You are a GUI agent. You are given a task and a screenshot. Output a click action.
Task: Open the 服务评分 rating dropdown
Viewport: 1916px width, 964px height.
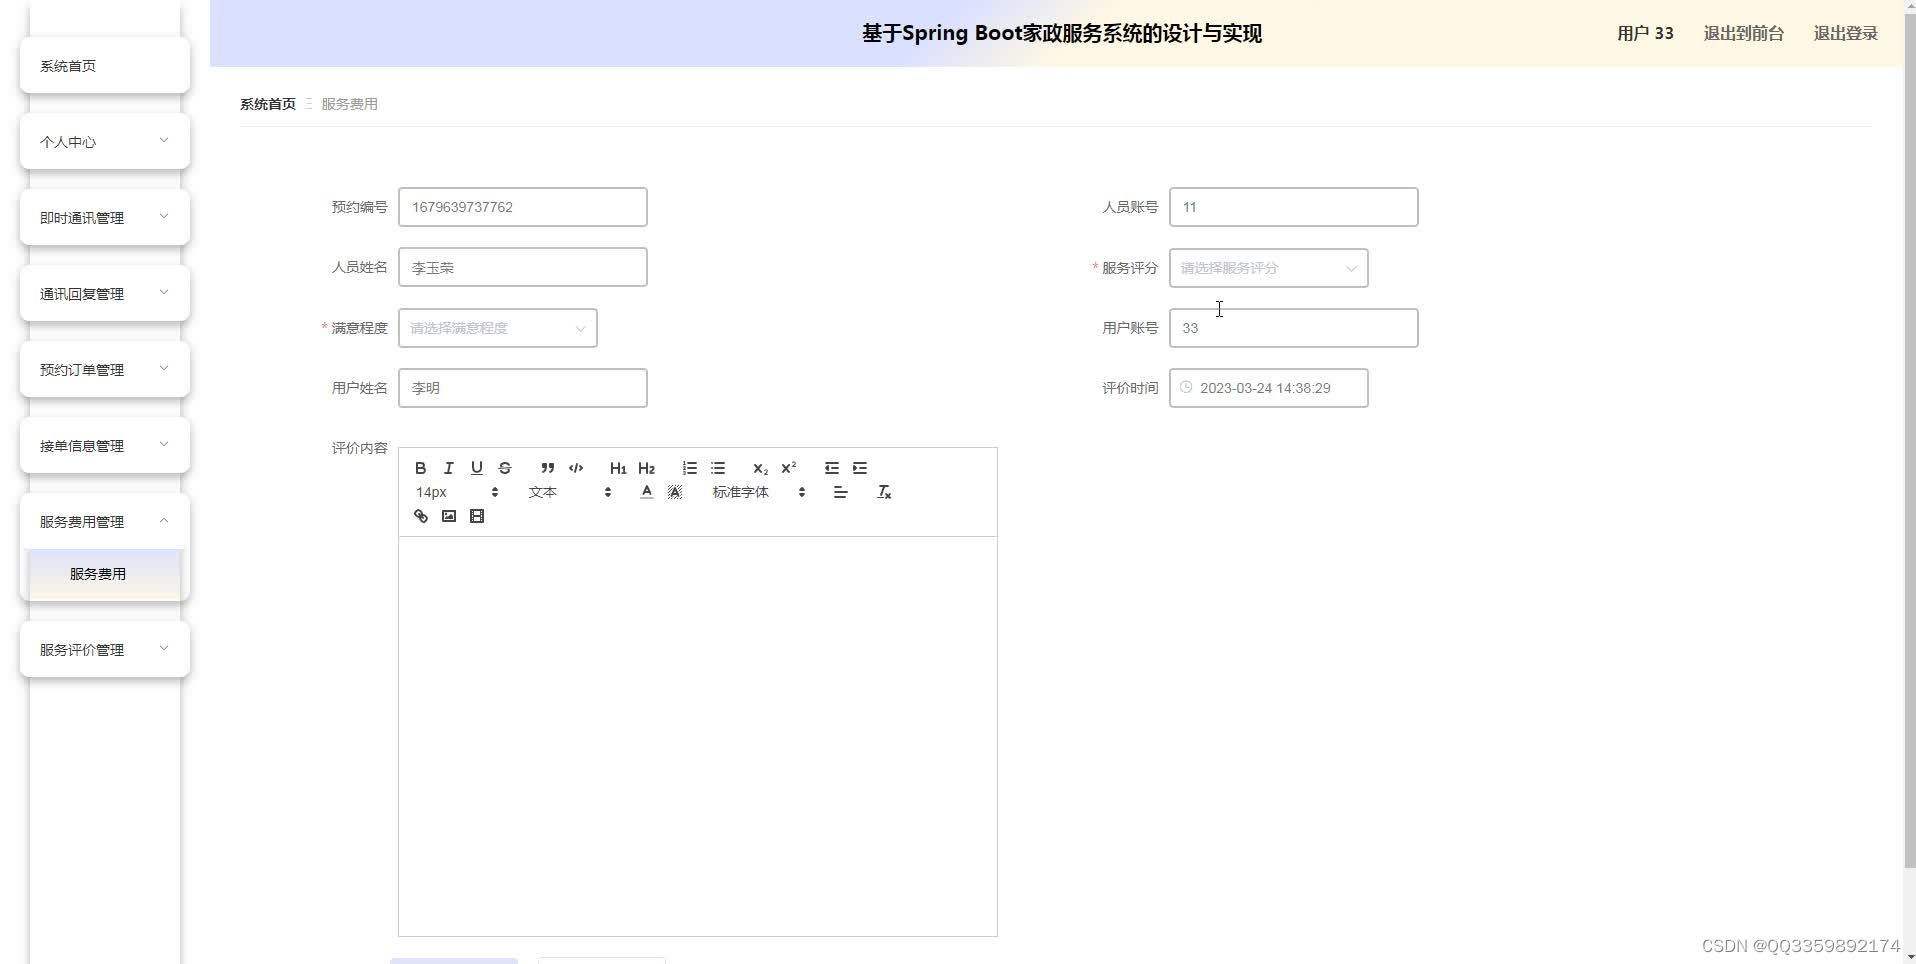[x=1268, y=268]
